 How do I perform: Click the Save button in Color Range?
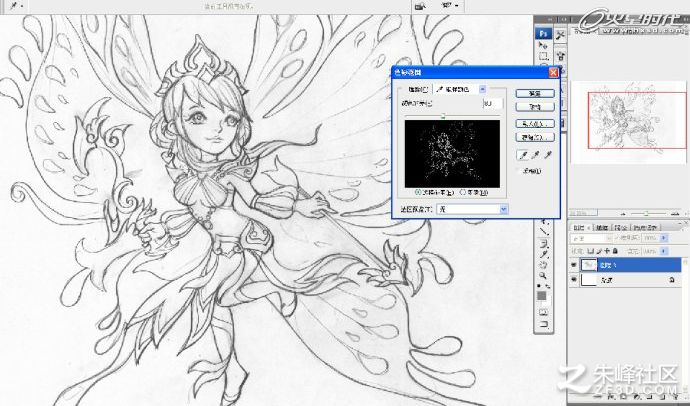click(535, 138)
